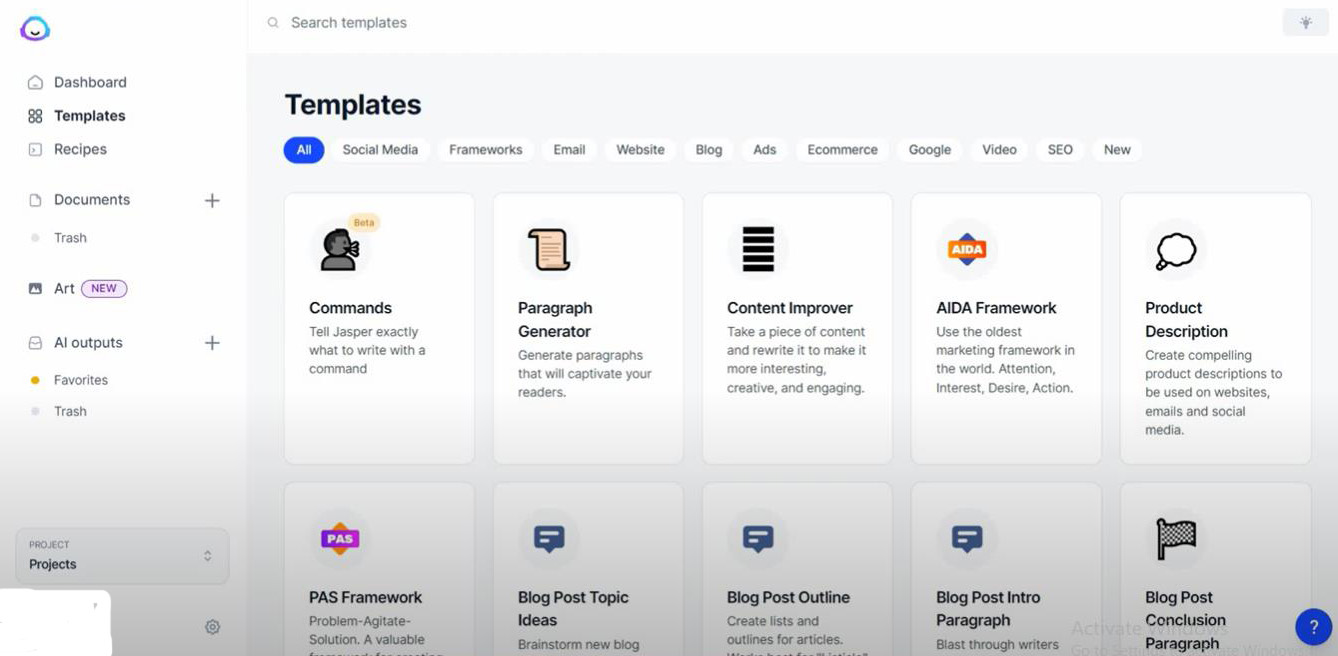Click the search magnifier icon
The image size is (1338, 656).
point(273,22)
